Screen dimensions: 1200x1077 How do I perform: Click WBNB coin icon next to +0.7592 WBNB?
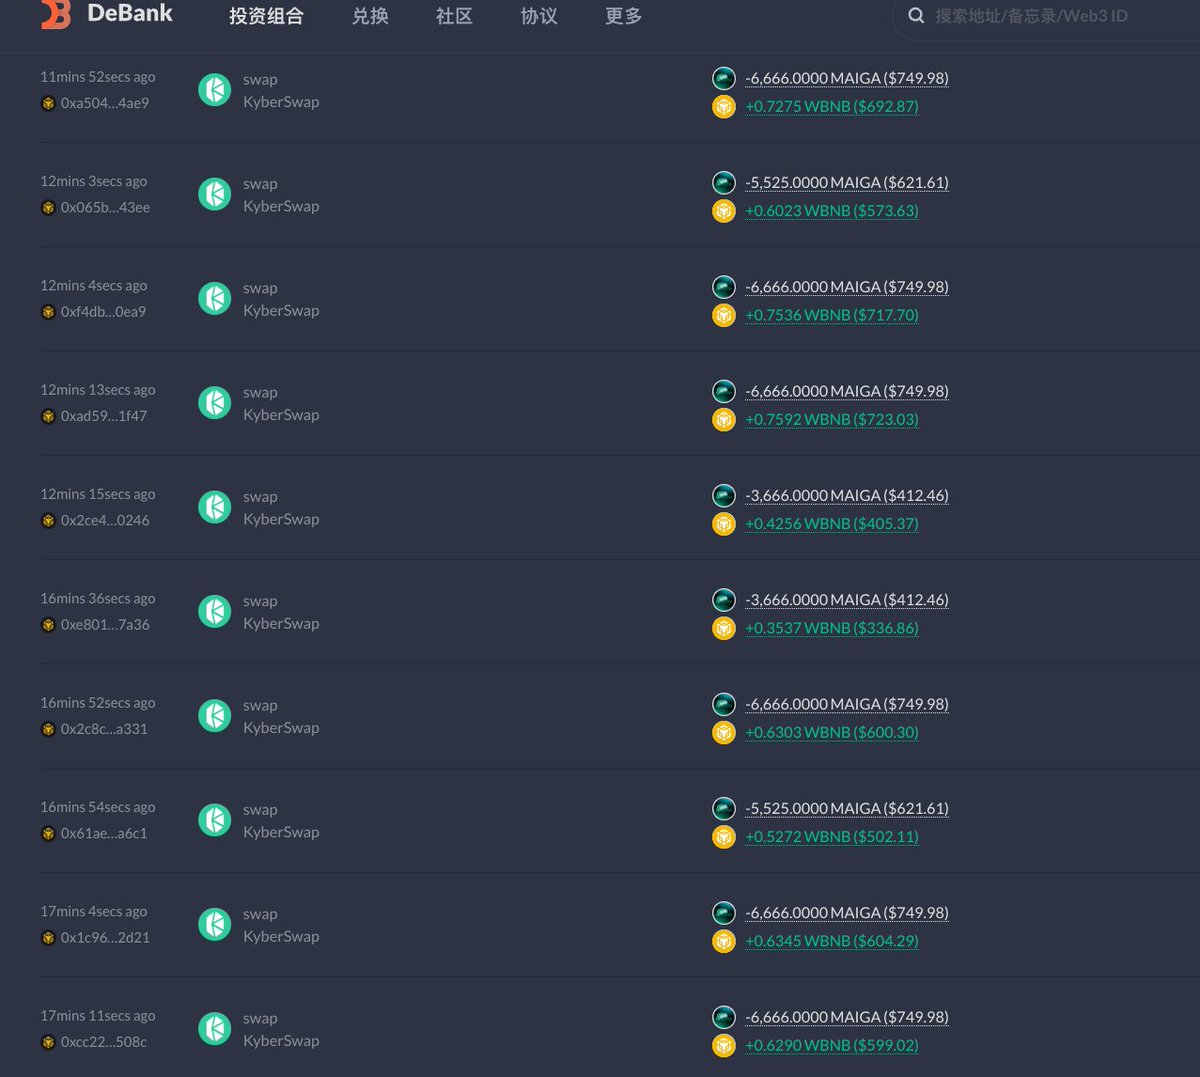click(x=724, y=420)
